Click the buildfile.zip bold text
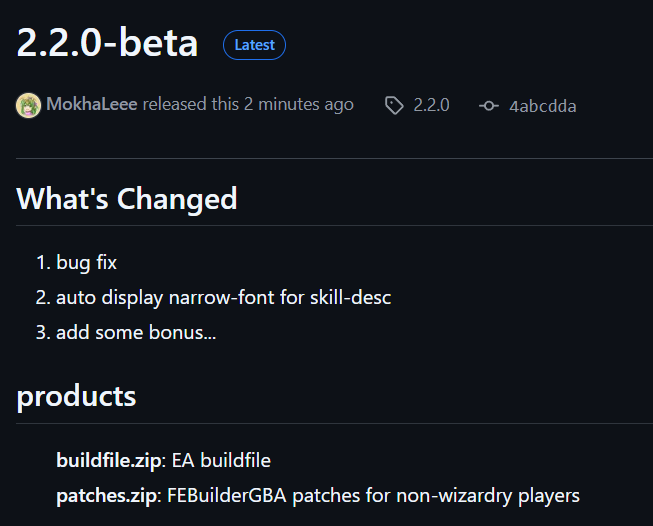The width and height of the screenshot is (653, 526). (109, 461)
